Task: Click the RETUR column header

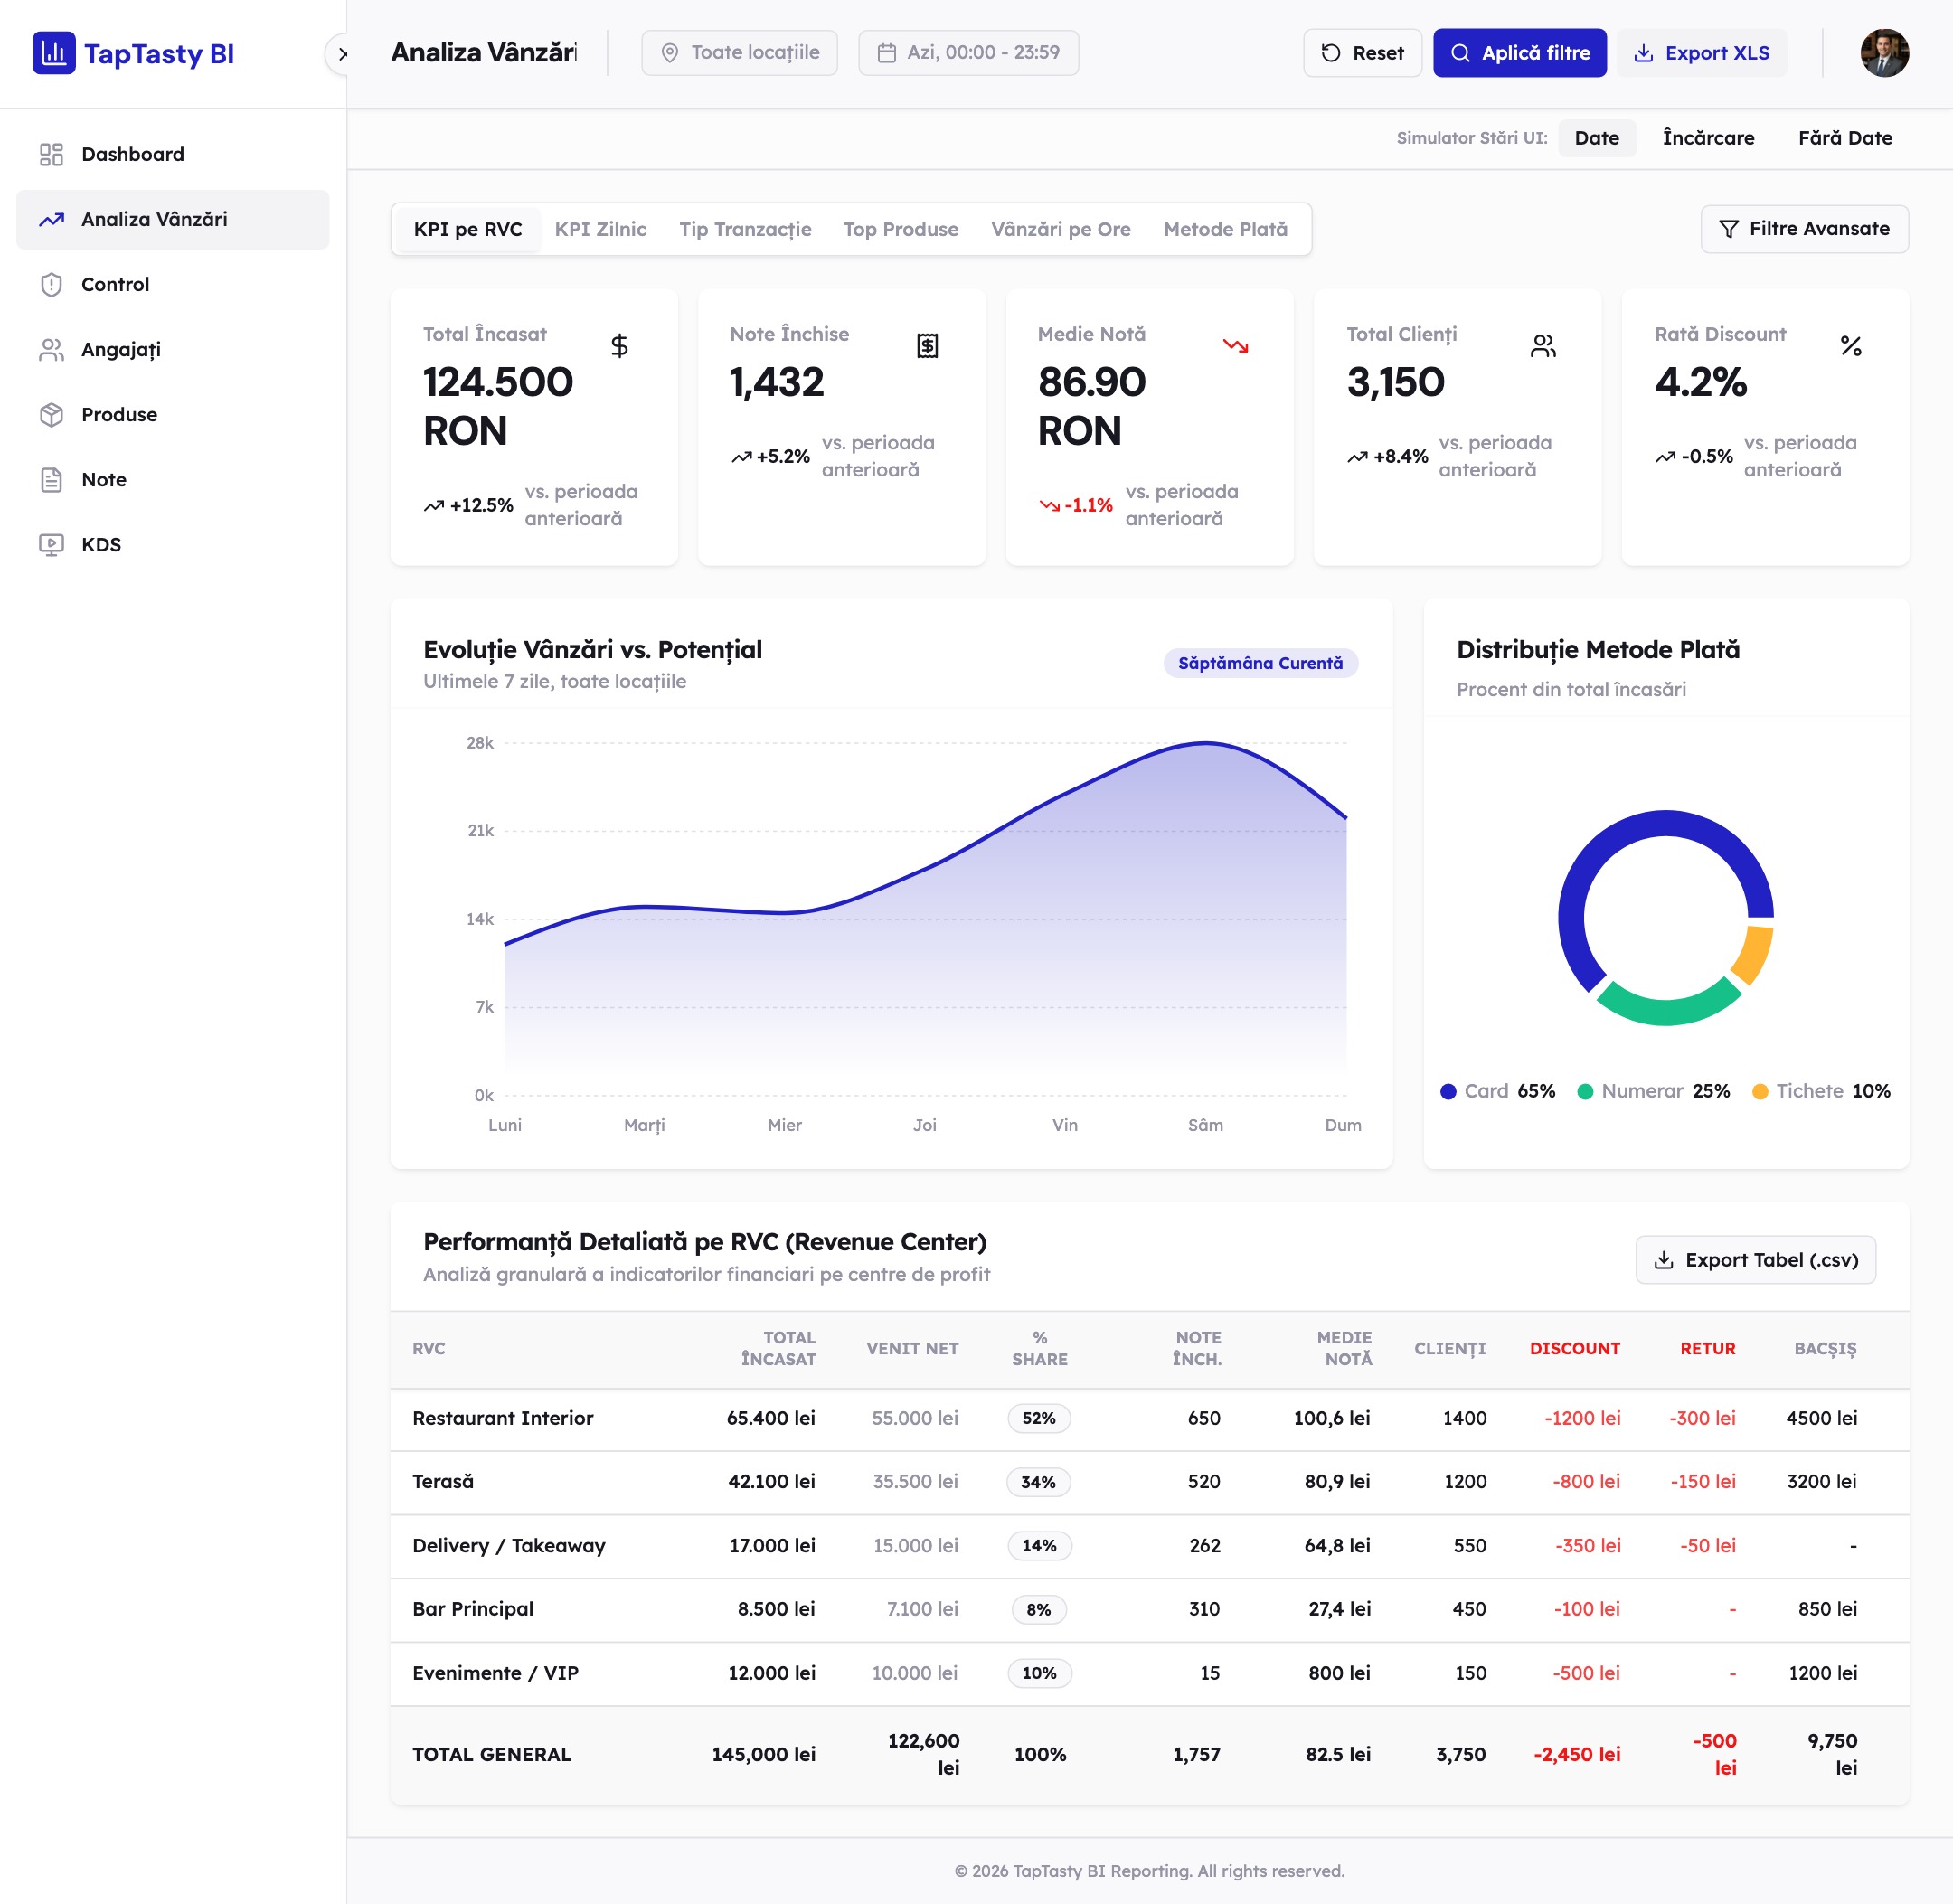Action: [x=1707, y=1348]
